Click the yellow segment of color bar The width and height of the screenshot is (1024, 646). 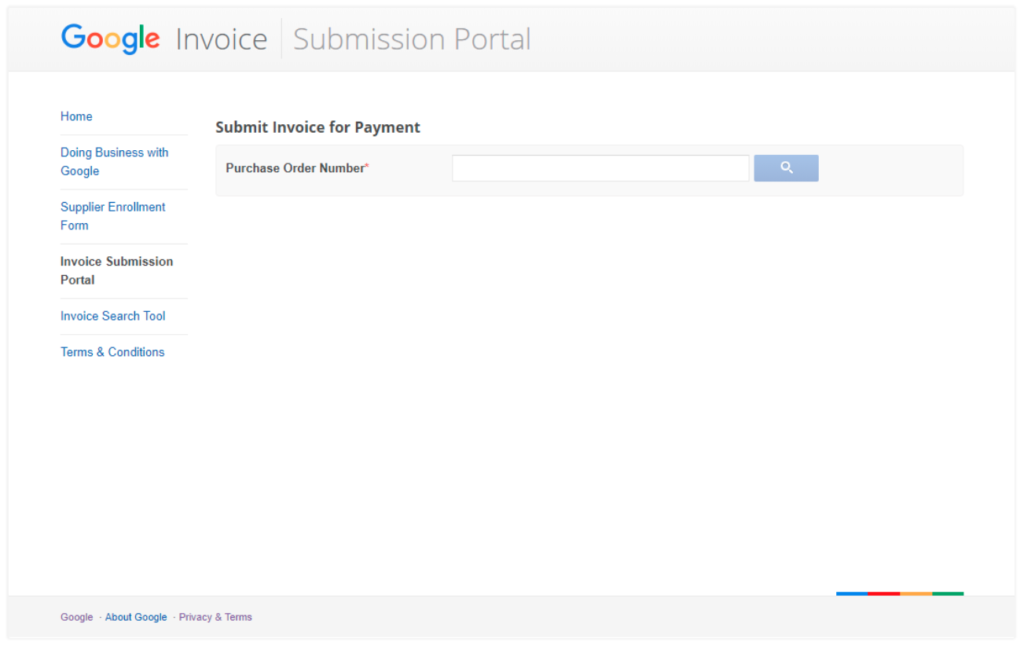coord(916,593)
